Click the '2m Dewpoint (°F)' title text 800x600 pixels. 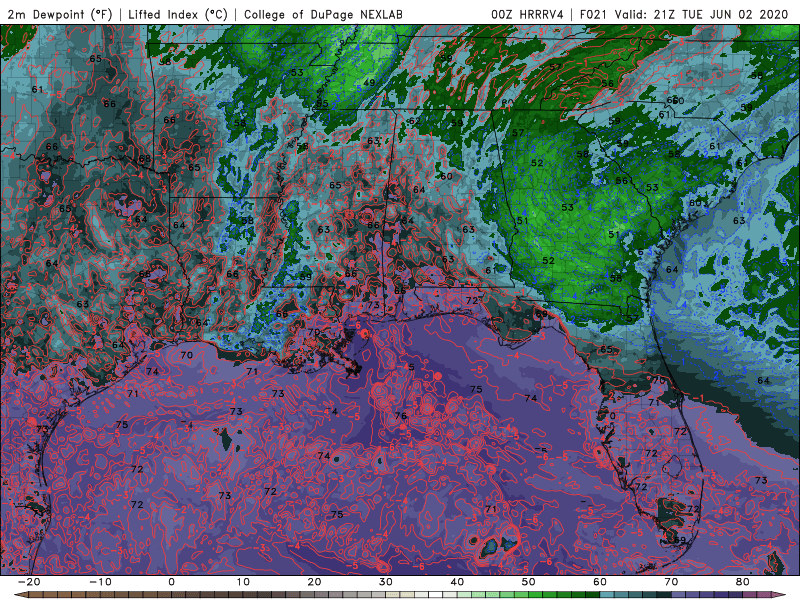tap(59, 14)
